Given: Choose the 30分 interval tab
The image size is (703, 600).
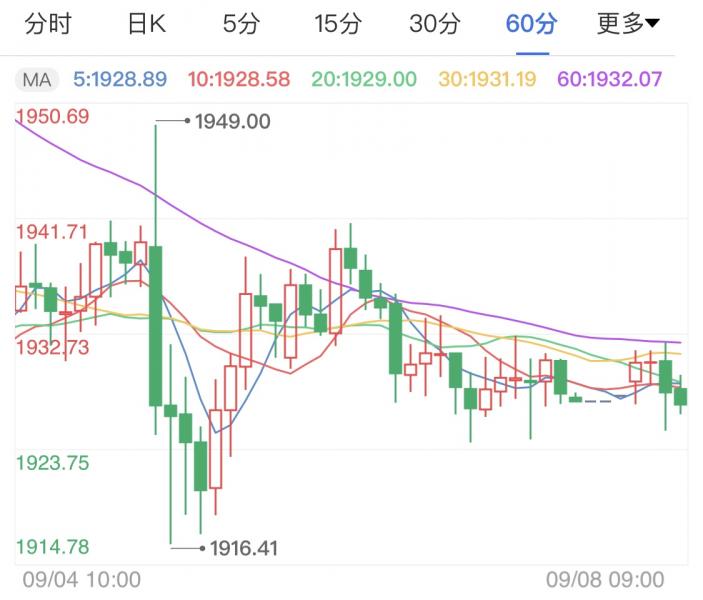Looking at the screenshot, I should point(434,24).
